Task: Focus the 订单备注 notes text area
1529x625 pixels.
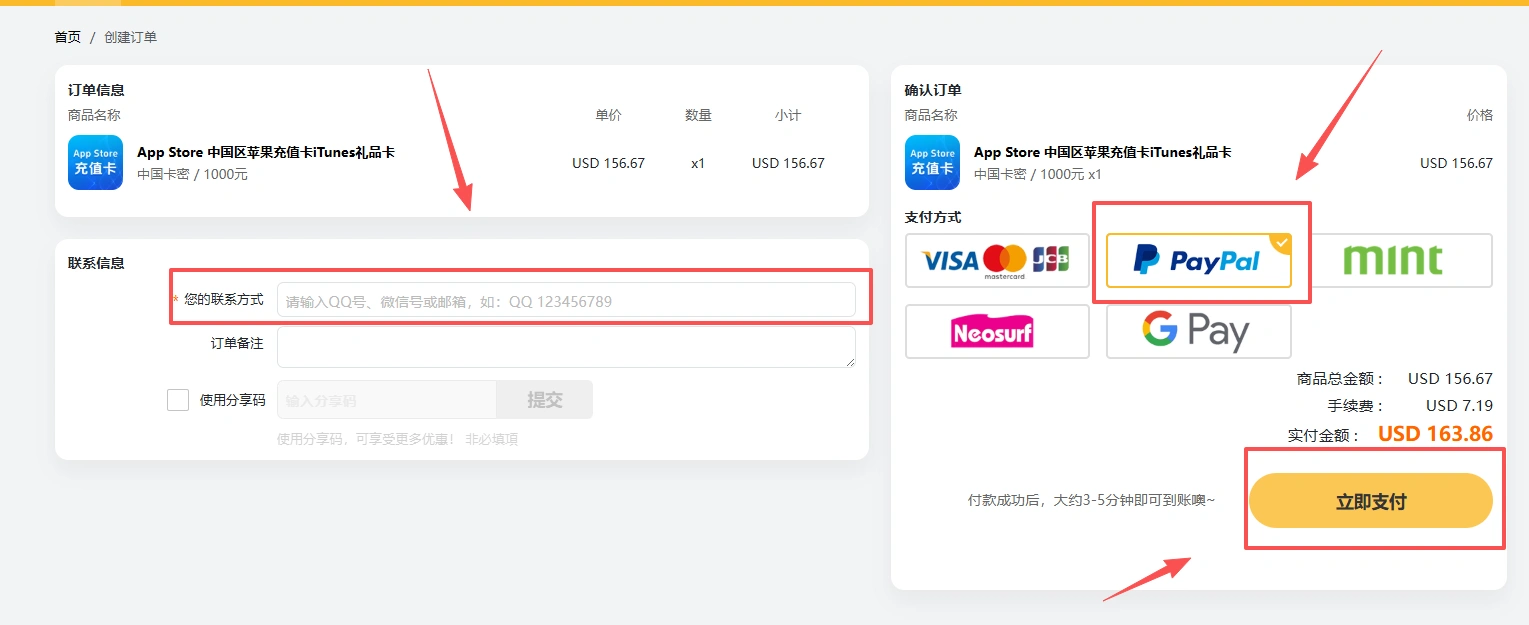Action: (565, 347)
